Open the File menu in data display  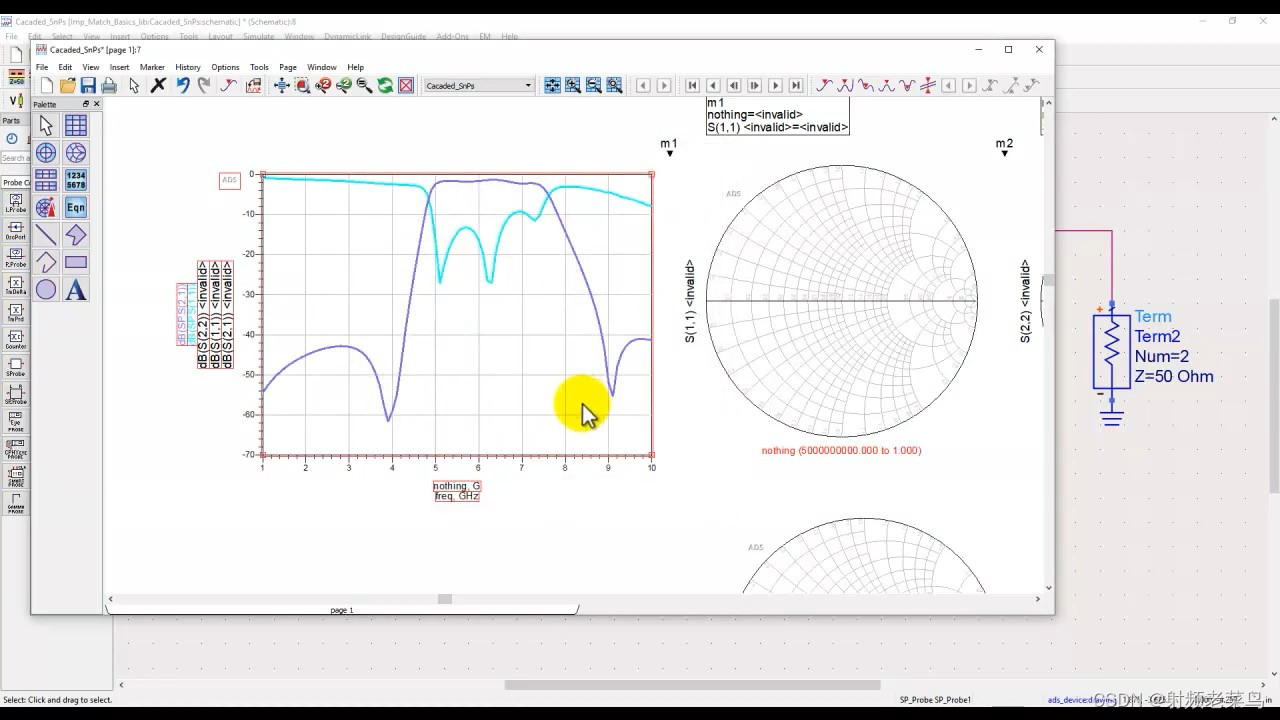coord(42,67)
